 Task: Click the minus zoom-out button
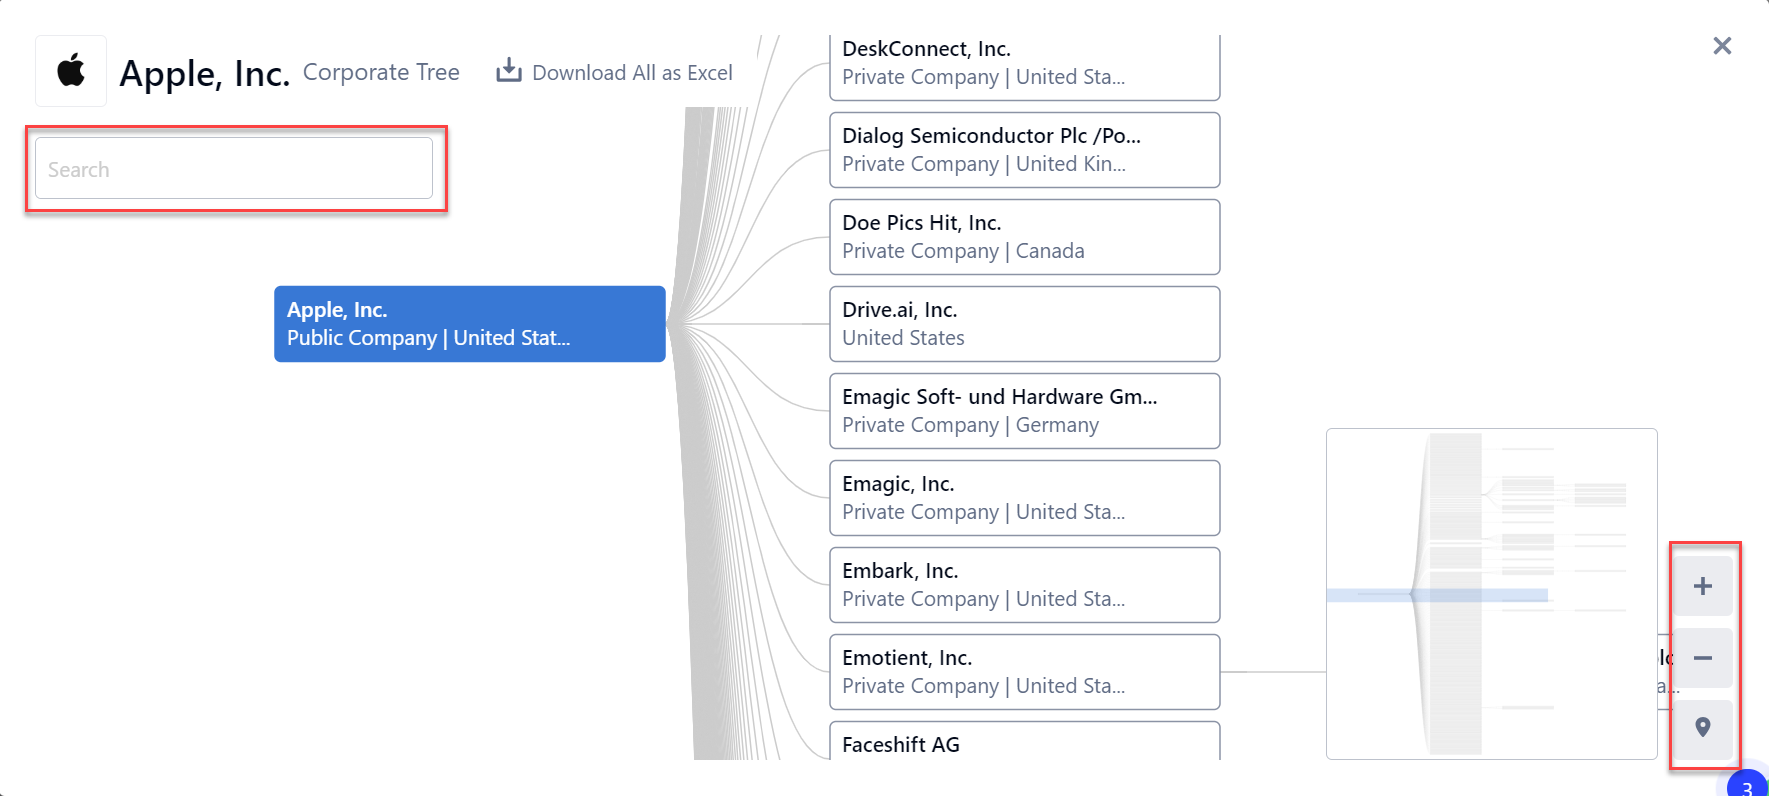[x=1702, y=658]
